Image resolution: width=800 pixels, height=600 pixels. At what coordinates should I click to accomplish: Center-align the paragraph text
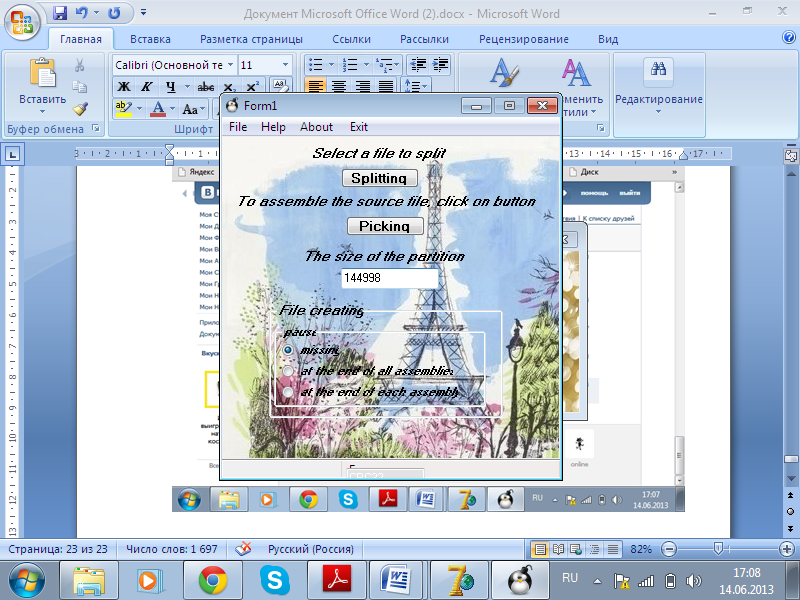pos(339,86)
